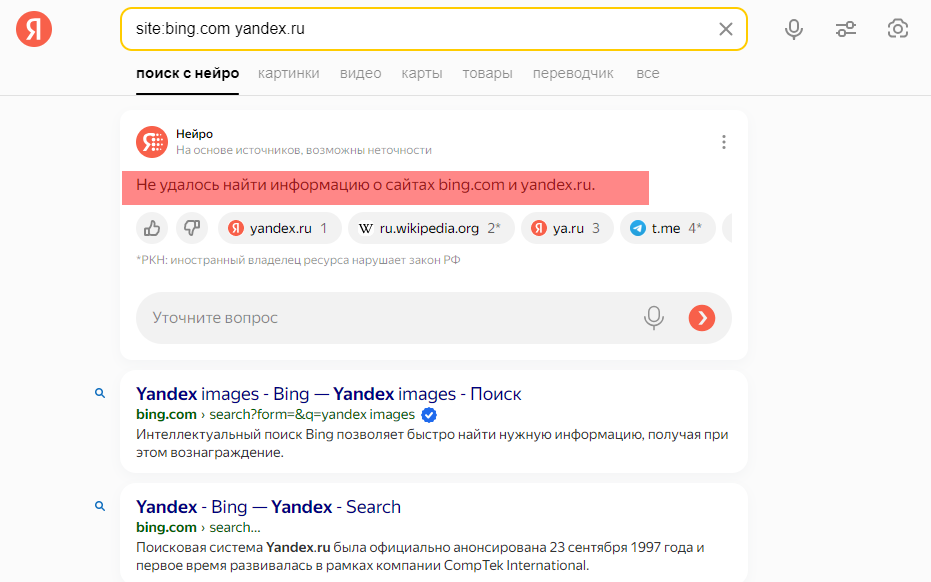Open result Yandex - Bing — Yandex - Search
The width and height of the screenshot is (931, 582).
268,507
